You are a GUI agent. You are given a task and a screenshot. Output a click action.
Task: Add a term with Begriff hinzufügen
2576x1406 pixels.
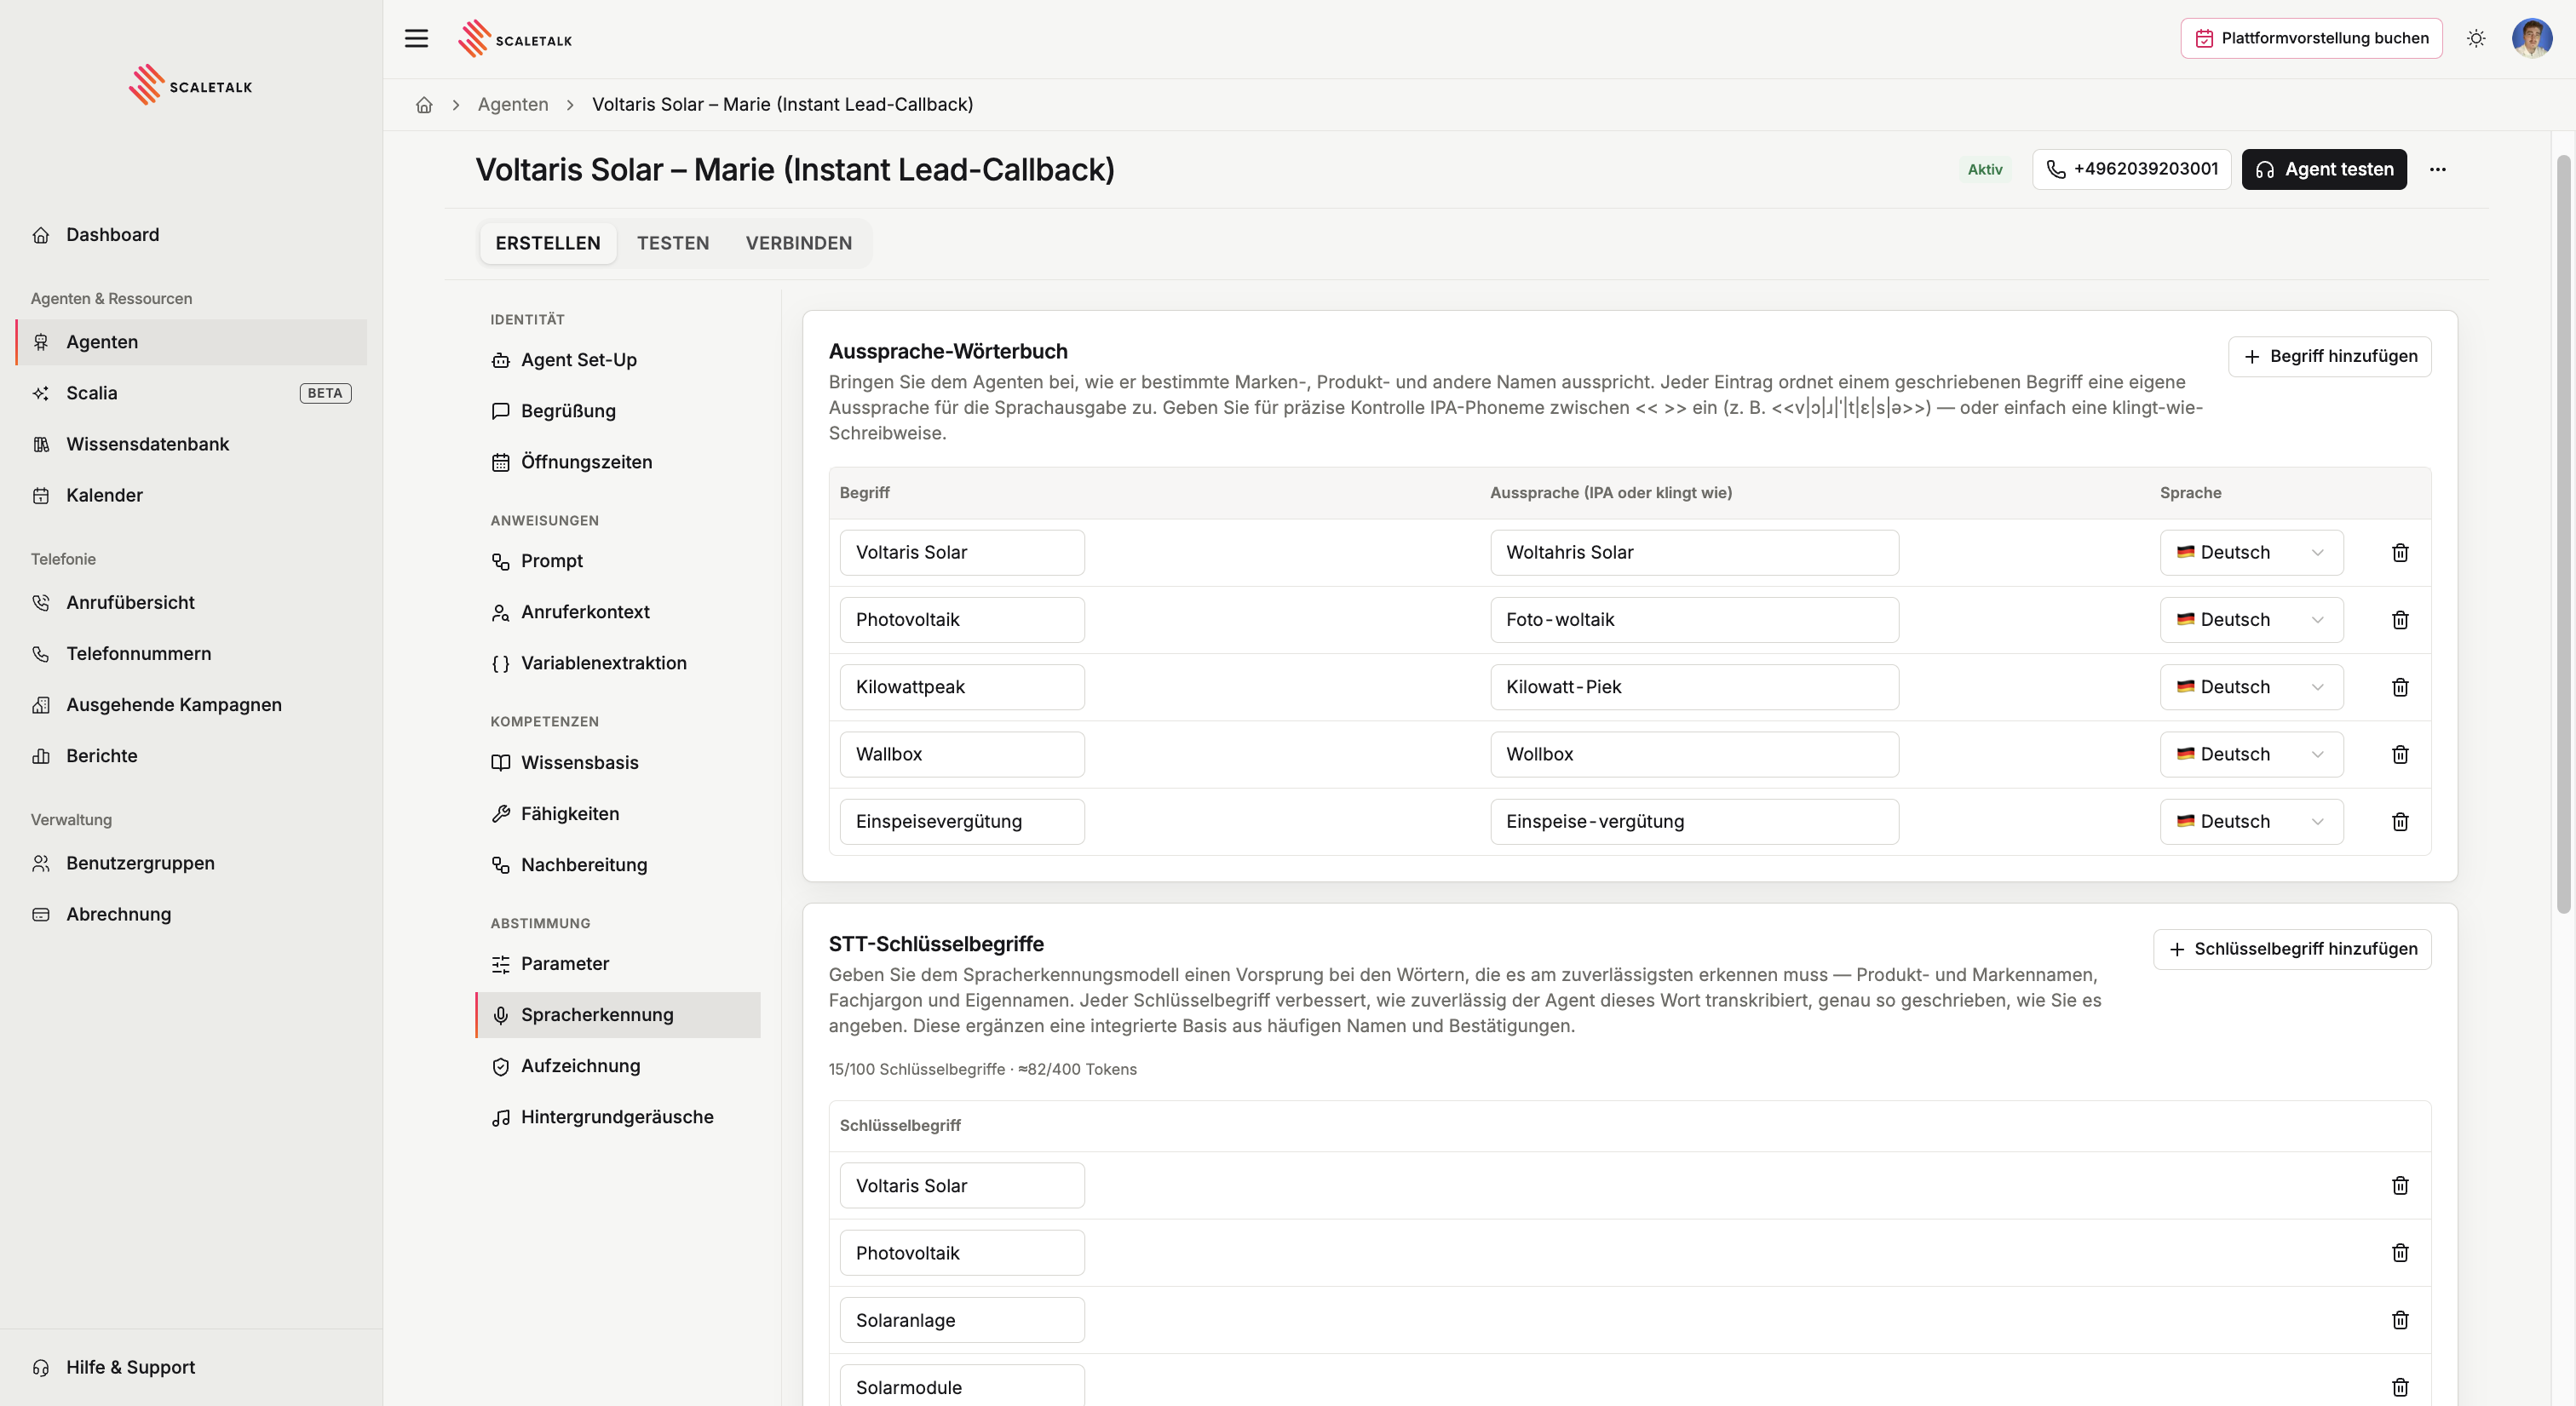(2330, 357)
